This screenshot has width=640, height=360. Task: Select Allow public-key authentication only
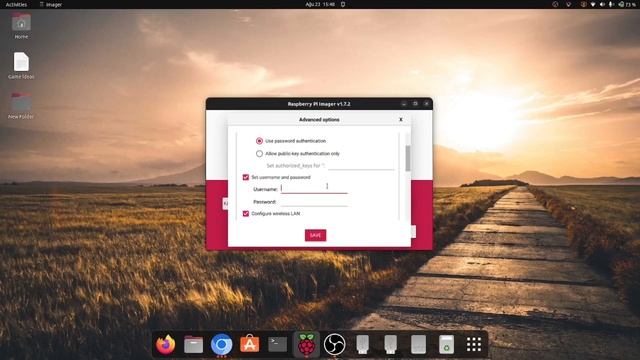tap(259, 153)
